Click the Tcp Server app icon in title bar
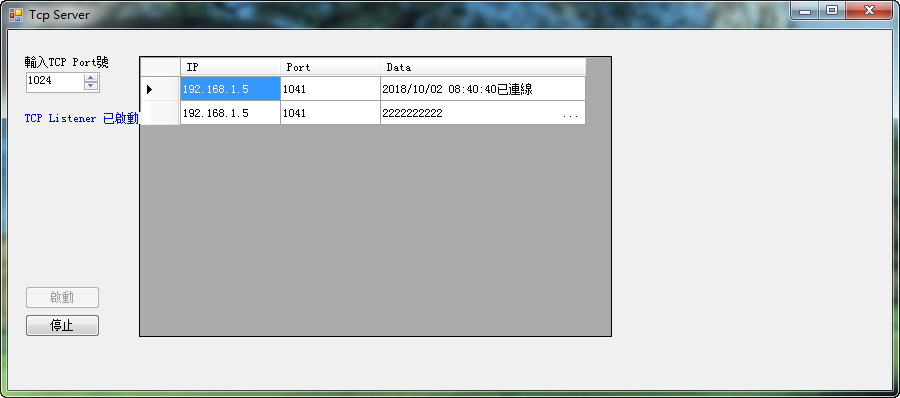900x398 pixels. click(x=15, y=14)
